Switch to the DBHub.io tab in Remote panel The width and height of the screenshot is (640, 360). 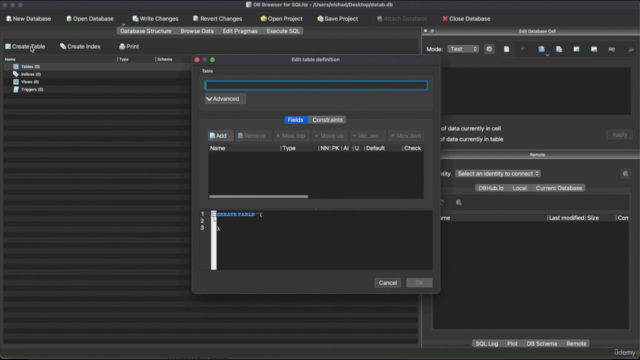[x=491, y=188]
